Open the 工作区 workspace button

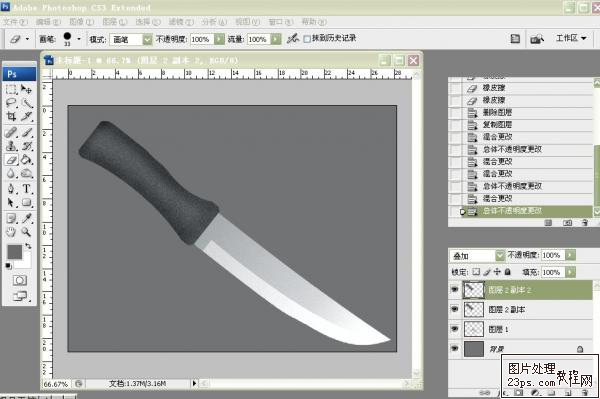click(x=571, y=38)
